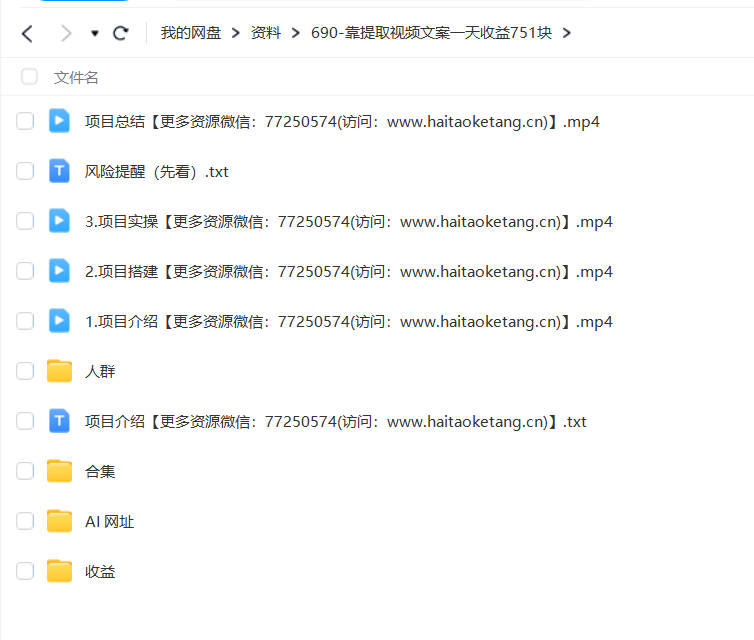754x640 pixels.
Task: Check the box for 1.项目介绍 mp4
Action: pyautogui.click(x=25, y=321)
